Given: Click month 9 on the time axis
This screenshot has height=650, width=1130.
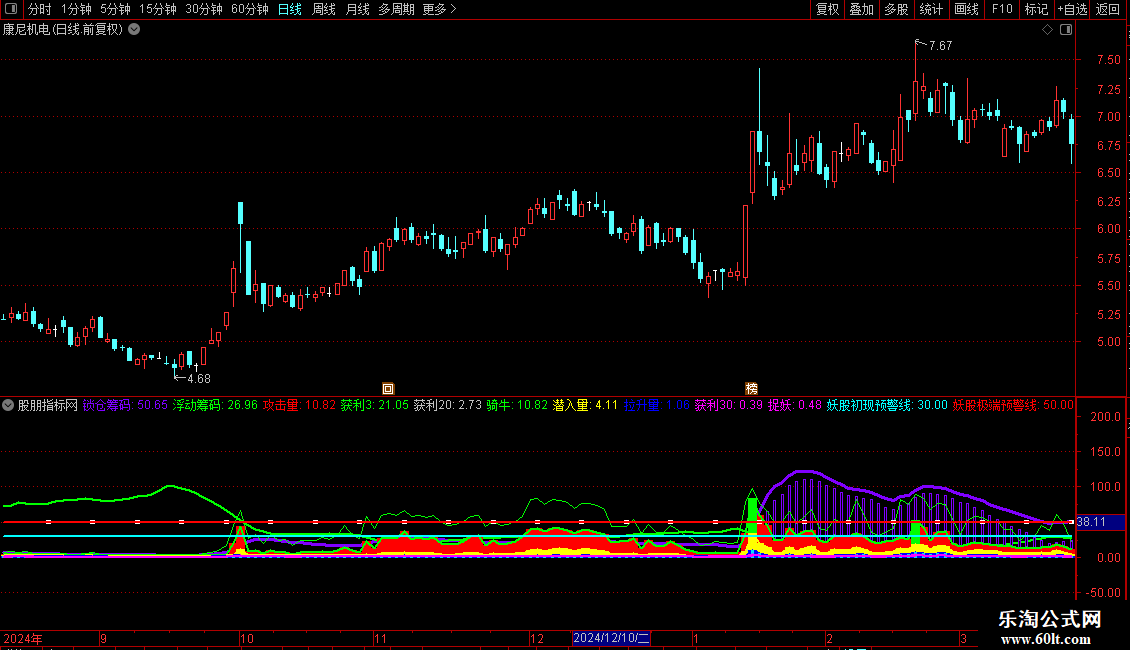Looking at the screenshot, I should coord(104,639).
